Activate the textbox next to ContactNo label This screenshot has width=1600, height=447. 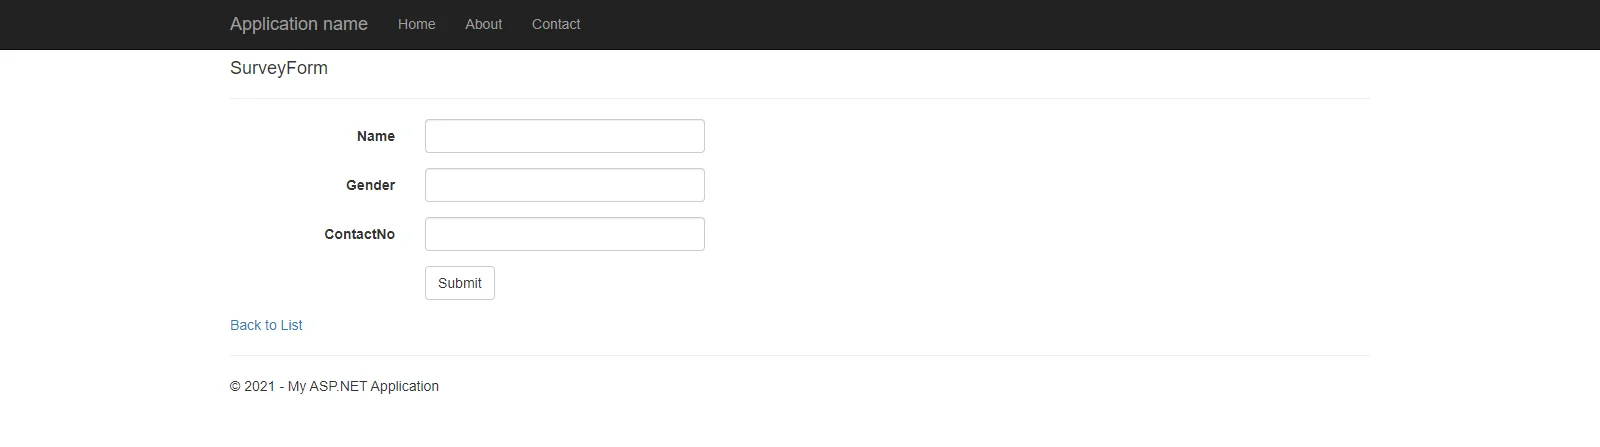(565, 234)
